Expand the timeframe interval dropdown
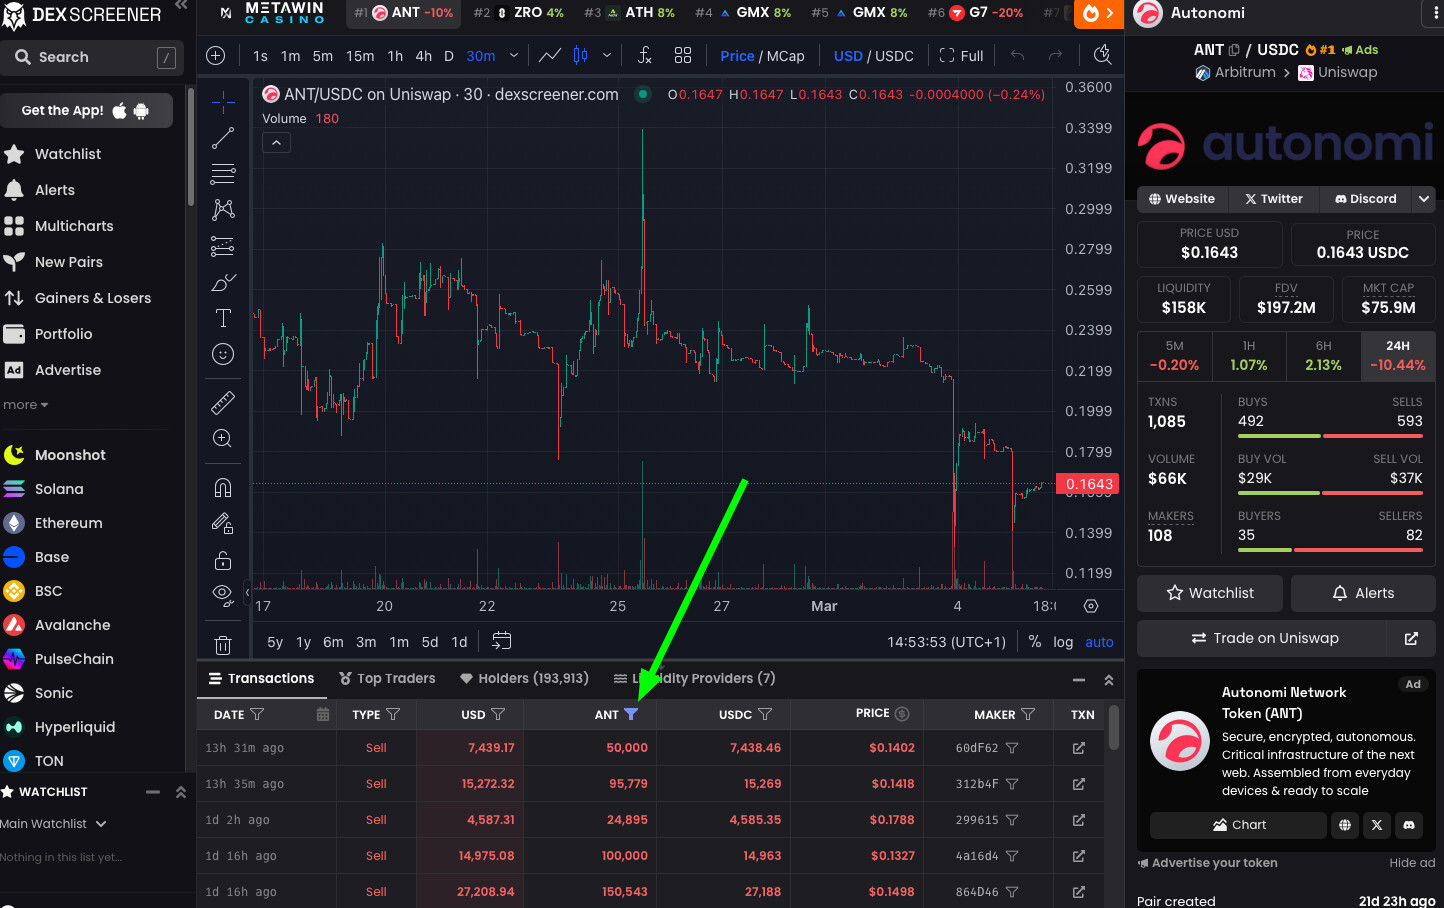Viewport: 1444px width, 908px height. coord(514,56)
